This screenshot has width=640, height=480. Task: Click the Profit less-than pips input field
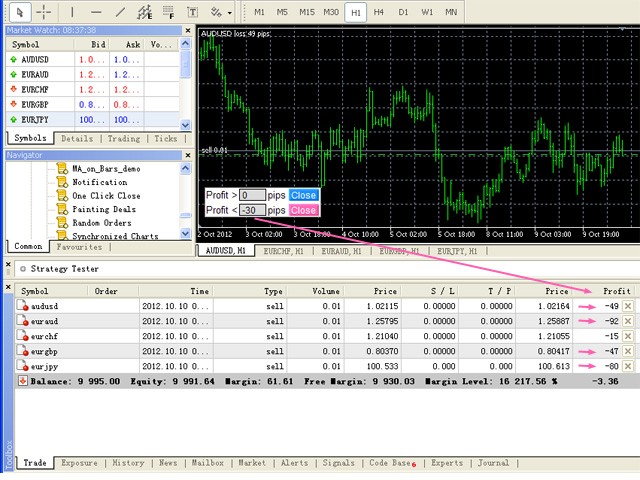point(252,210)
